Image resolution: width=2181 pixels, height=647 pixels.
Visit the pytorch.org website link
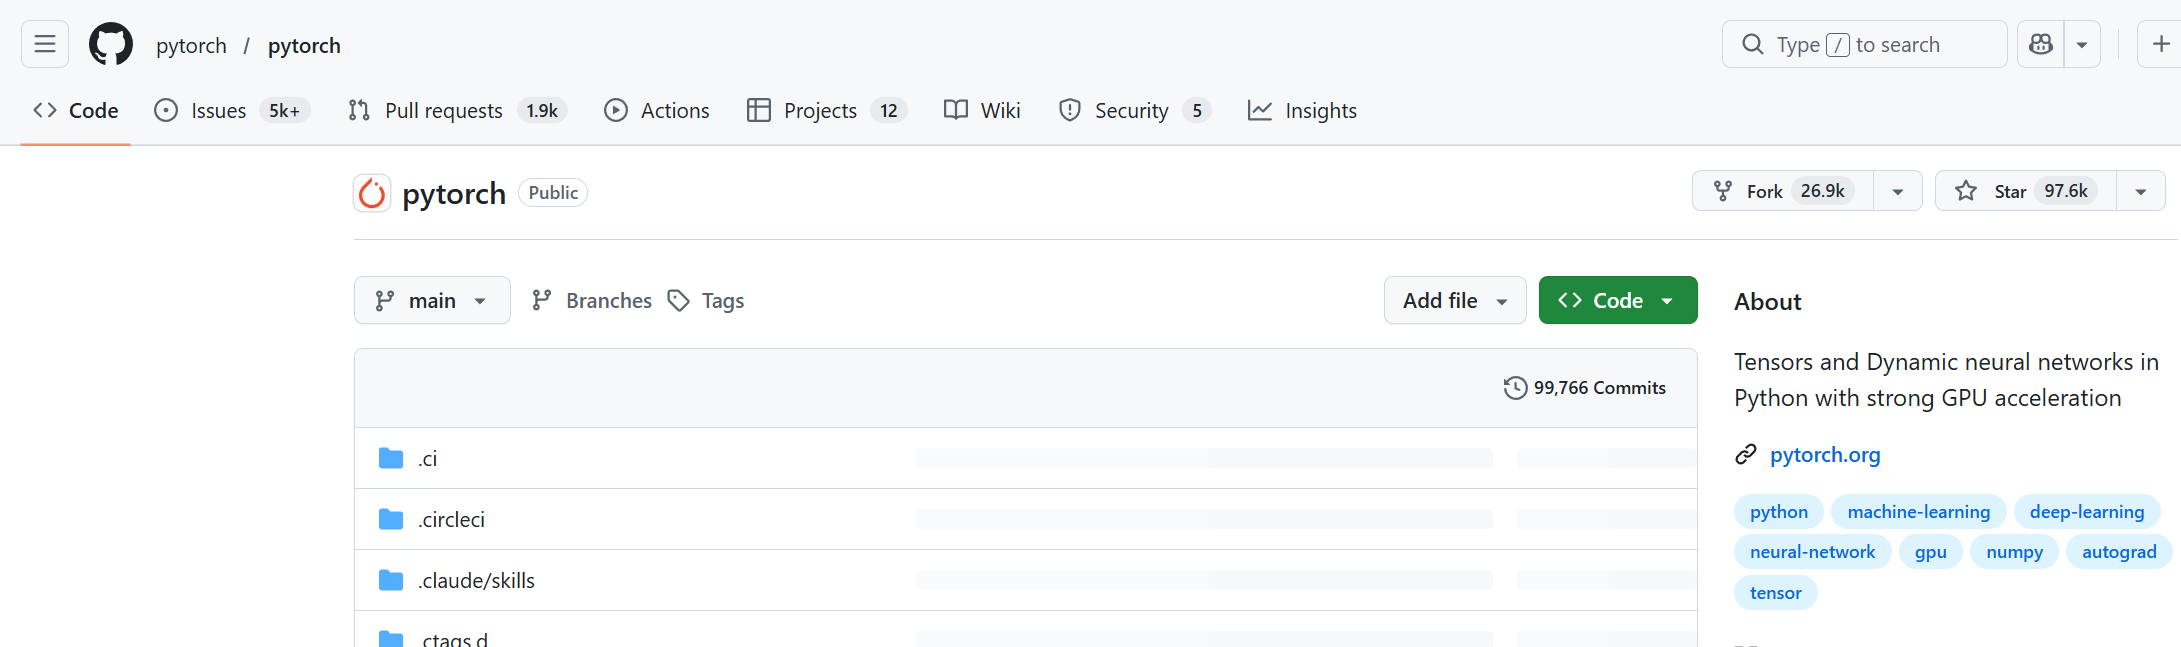[x=1825, y=455]
